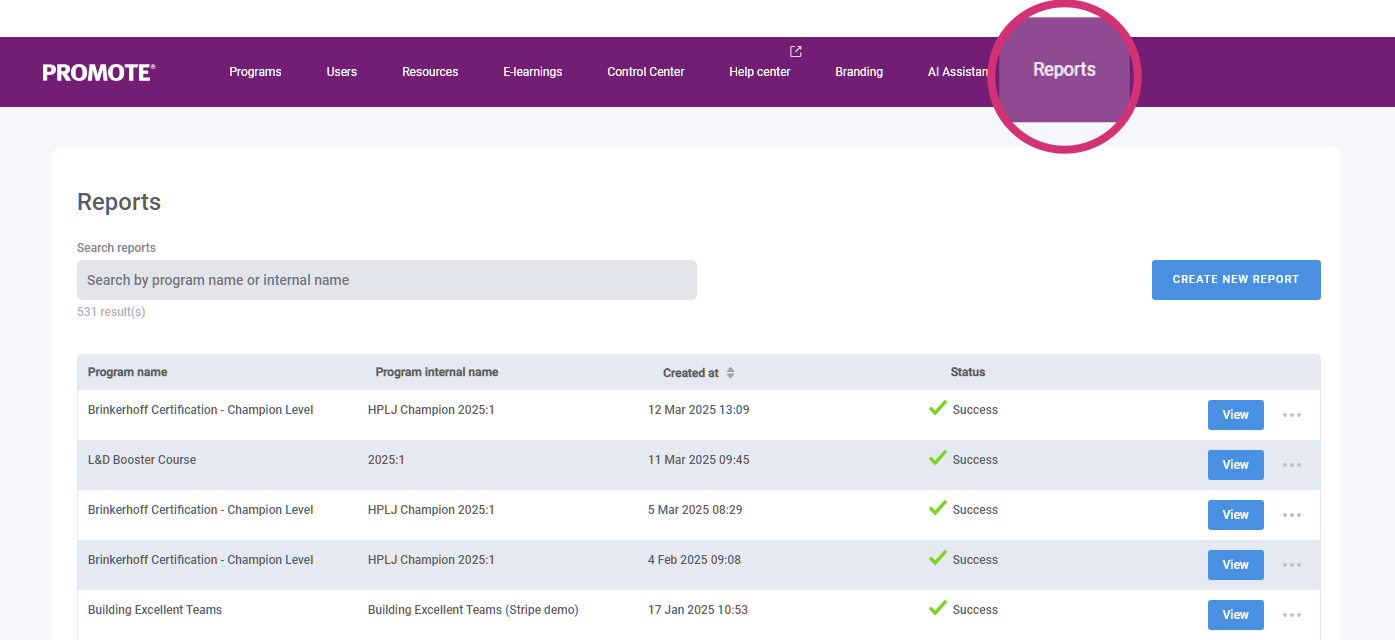Viewport: 1395px width, 640px height.
Task: Sort reports by the Created at arrows
Action: pyautogui.click(x=730, y=373)
